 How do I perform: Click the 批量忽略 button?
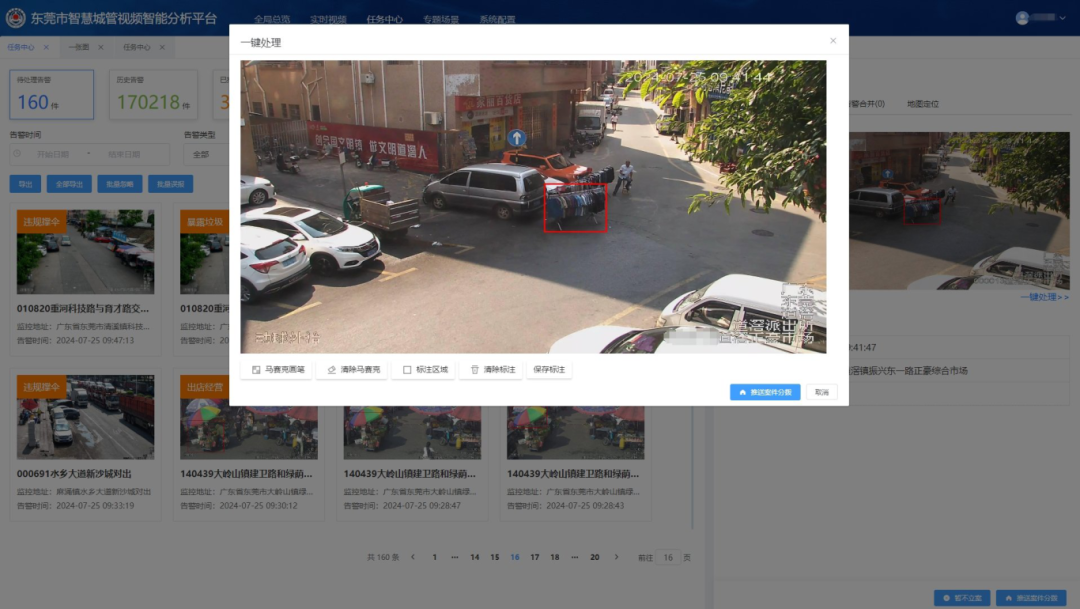pyautogui.click(x=120, y=184)
